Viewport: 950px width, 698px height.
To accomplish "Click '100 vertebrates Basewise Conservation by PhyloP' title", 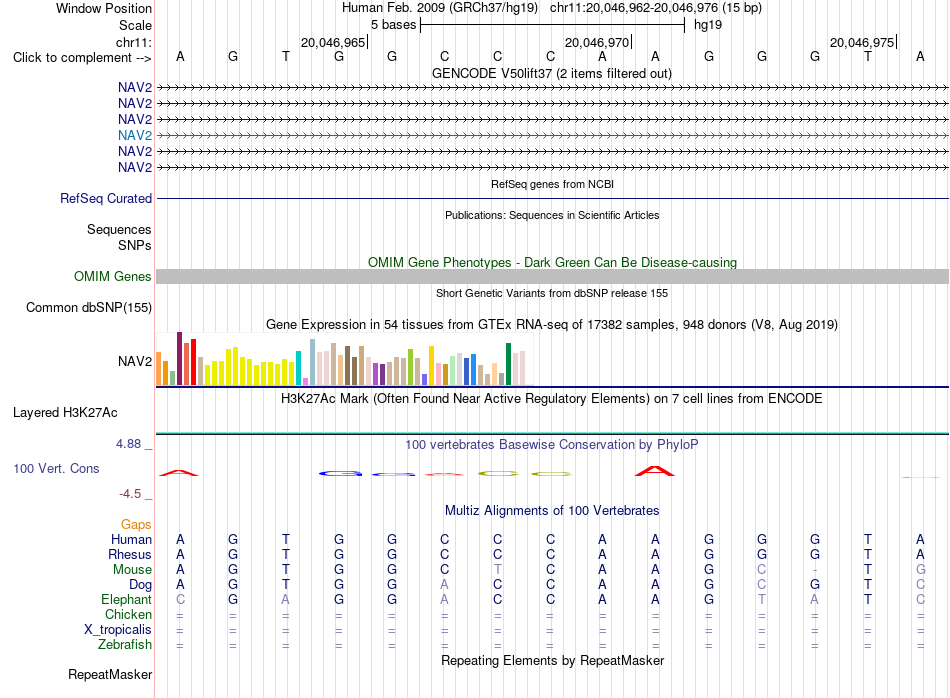I will [552, 444].
